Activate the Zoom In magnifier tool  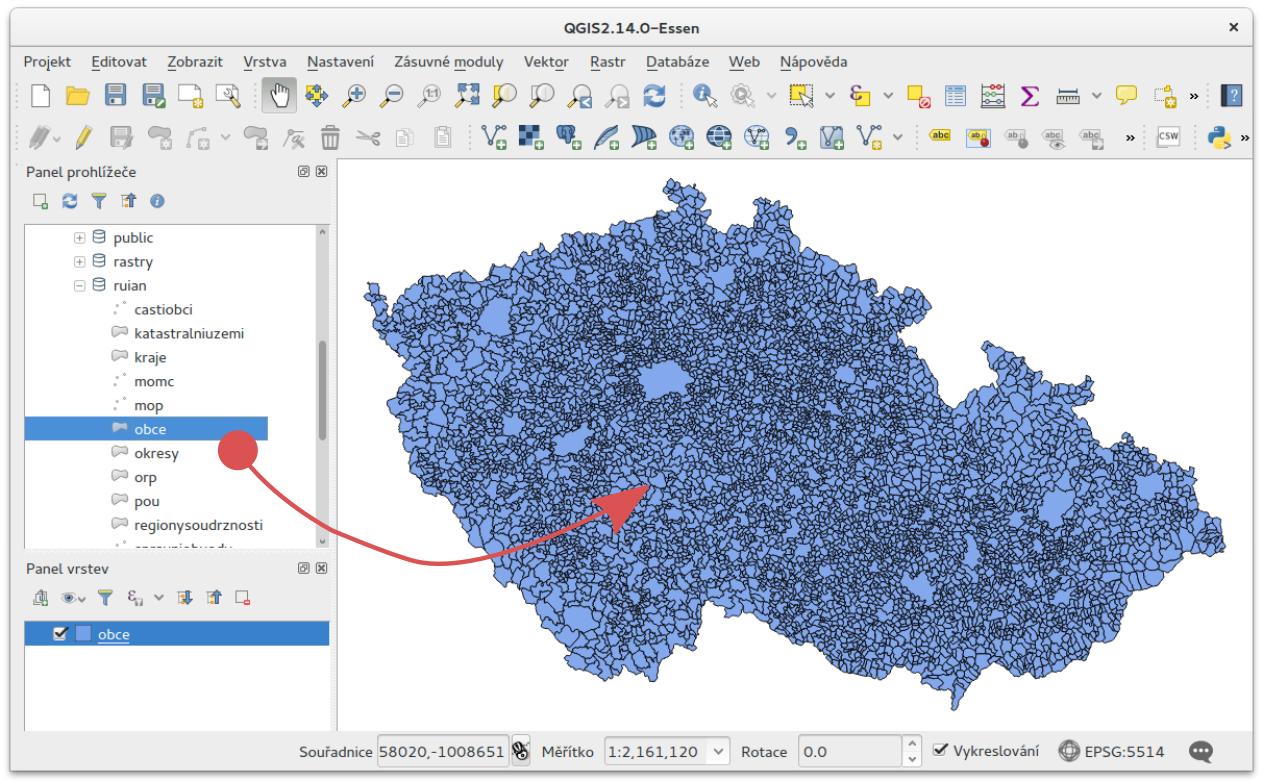pyautogui.click(x=354, y=96)
